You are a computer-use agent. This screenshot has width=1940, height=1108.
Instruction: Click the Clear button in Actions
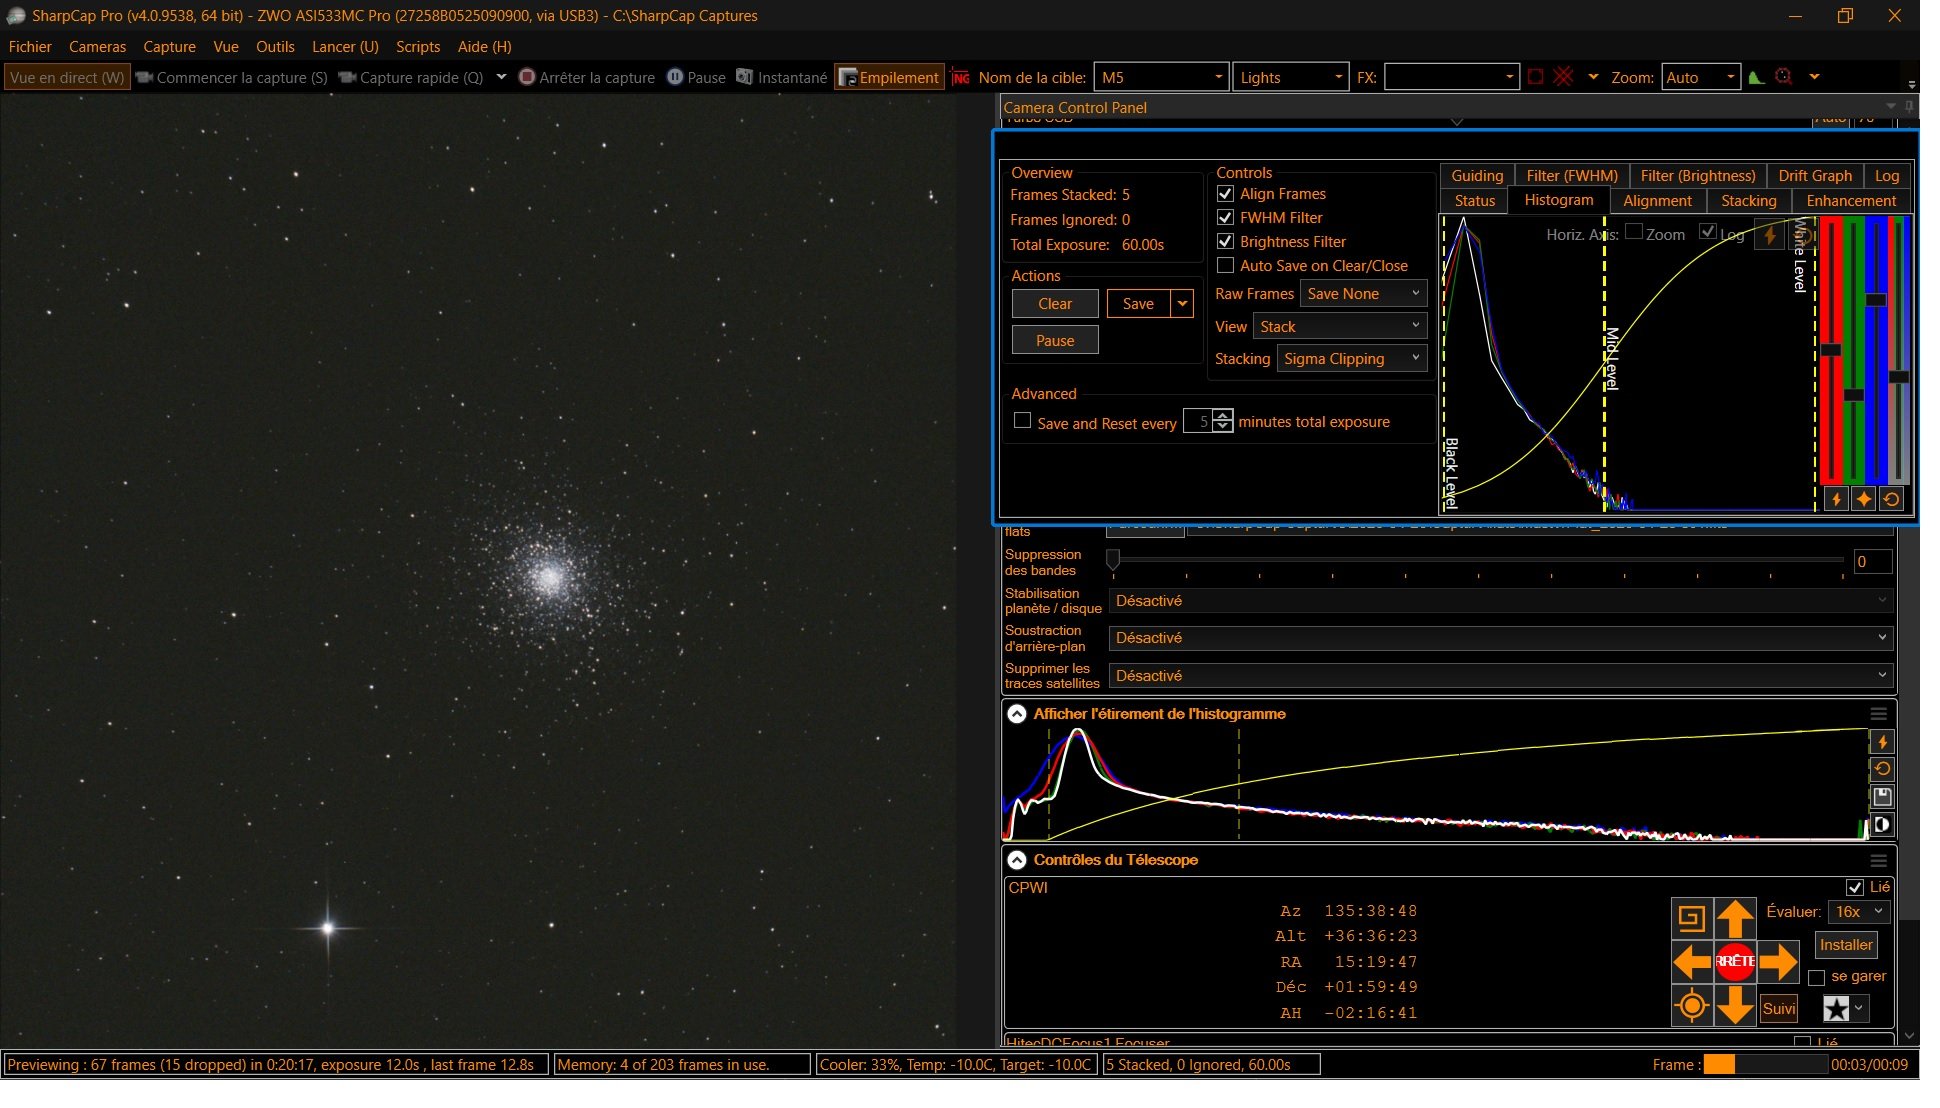pyautogui.click(x=1055, y=303)
